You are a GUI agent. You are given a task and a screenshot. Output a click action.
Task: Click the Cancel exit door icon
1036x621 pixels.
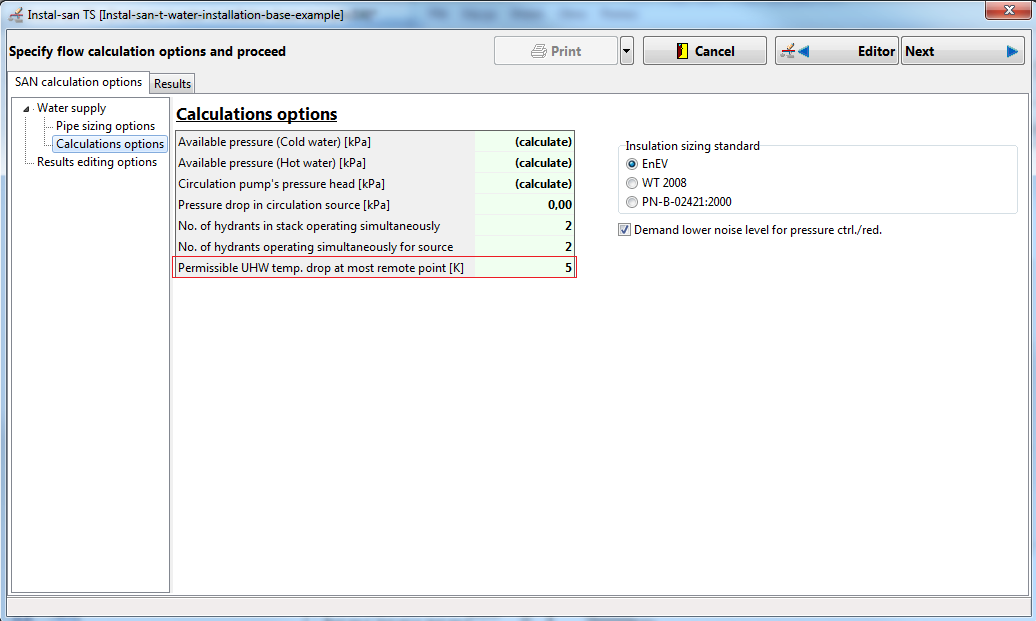point(683,51)
